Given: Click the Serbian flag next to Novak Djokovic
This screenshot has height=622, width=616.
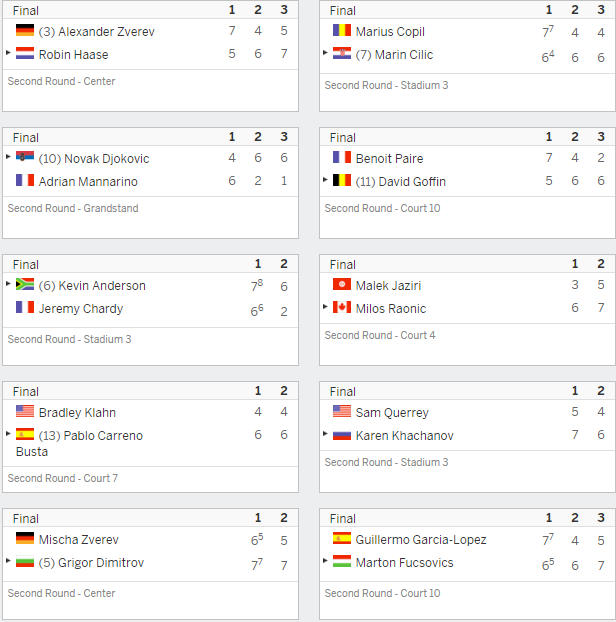Looking at the screenshot, I should [25, 157].
